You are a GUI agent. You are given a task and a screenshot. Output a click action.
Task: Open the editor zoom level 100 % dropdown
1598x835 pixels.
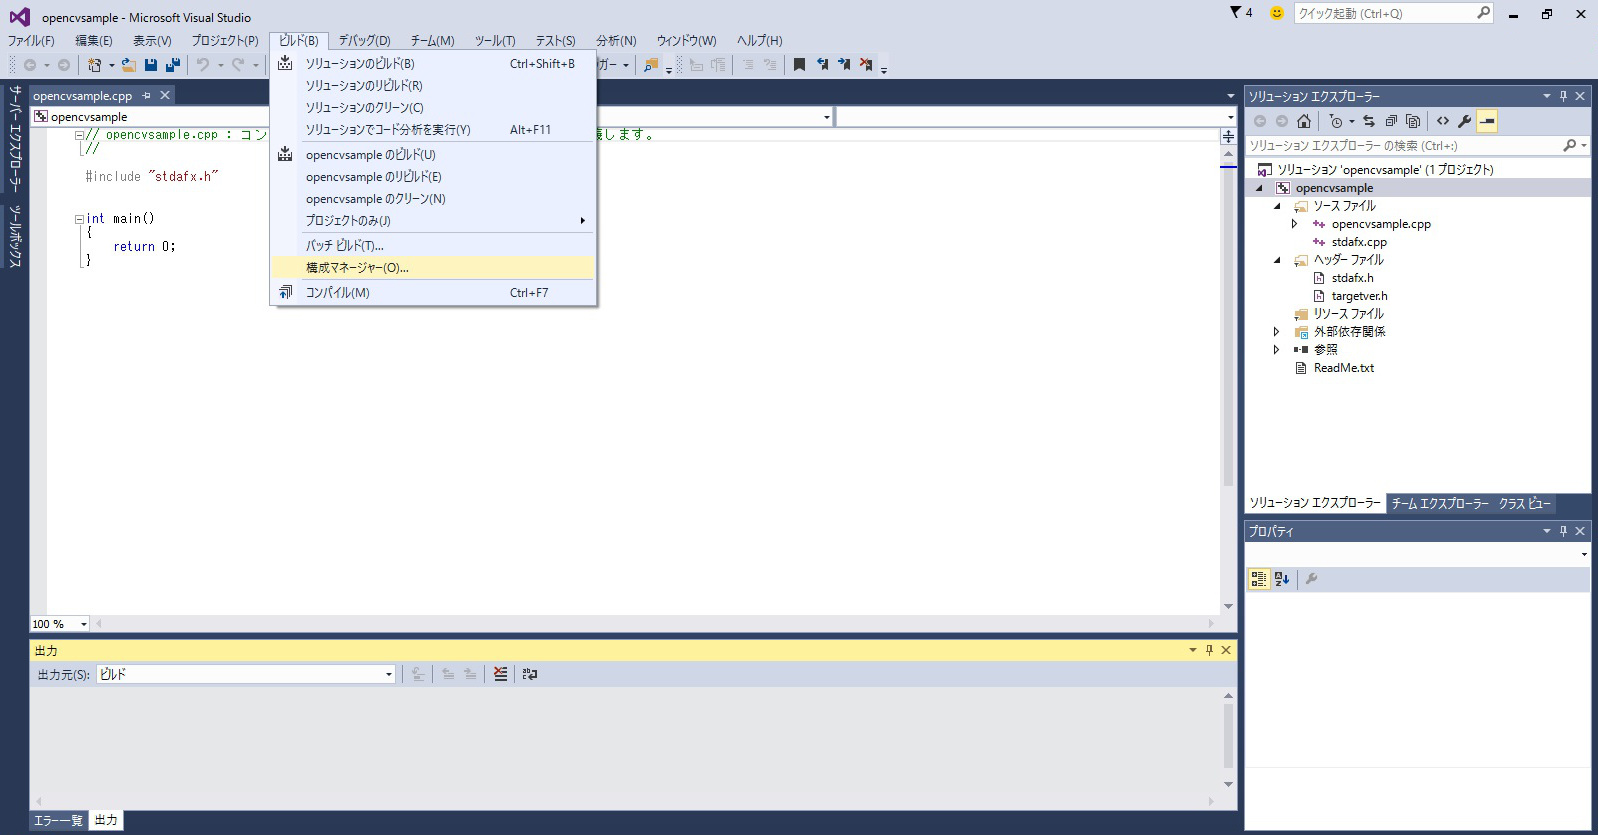[x=84, y=624]
